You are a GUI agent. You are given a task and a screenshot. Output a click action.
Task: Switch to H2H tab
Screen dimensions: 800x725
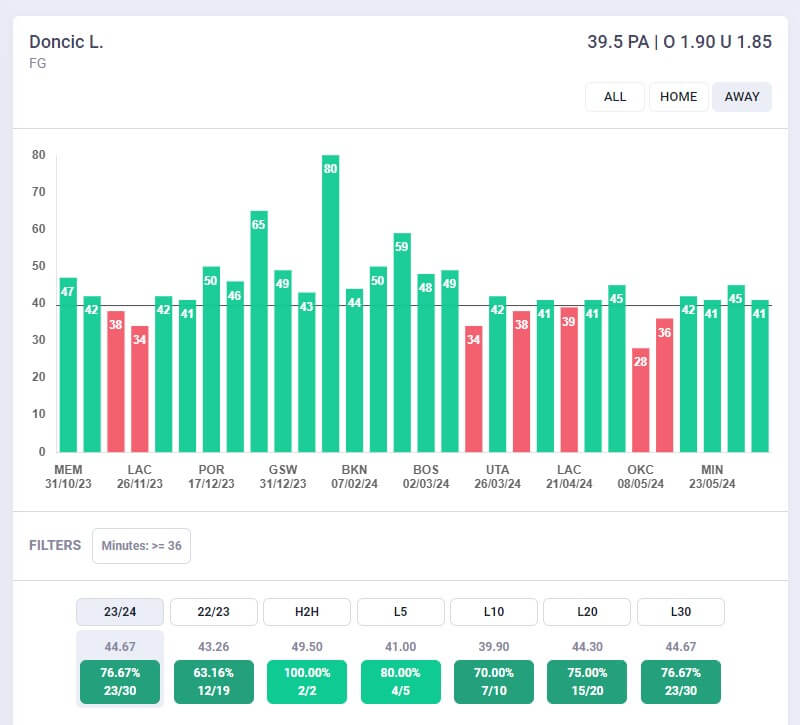point(307,612)
